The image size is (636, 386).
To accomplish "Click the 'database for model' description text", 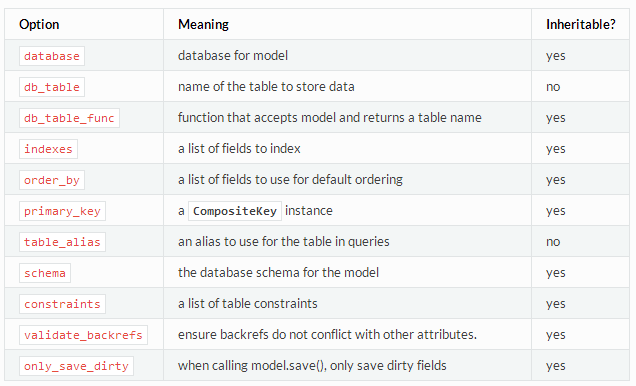I will [x=233, y=56].
